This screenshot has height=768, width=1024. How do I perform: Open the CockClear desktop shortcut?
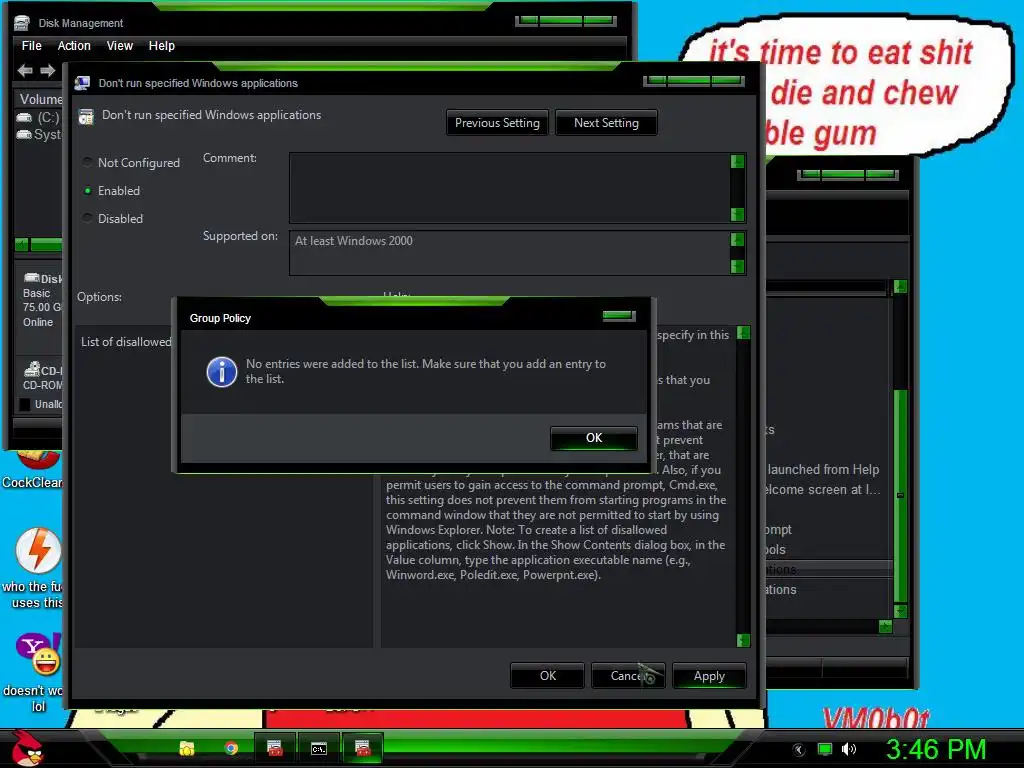click(x=33, y=468)
